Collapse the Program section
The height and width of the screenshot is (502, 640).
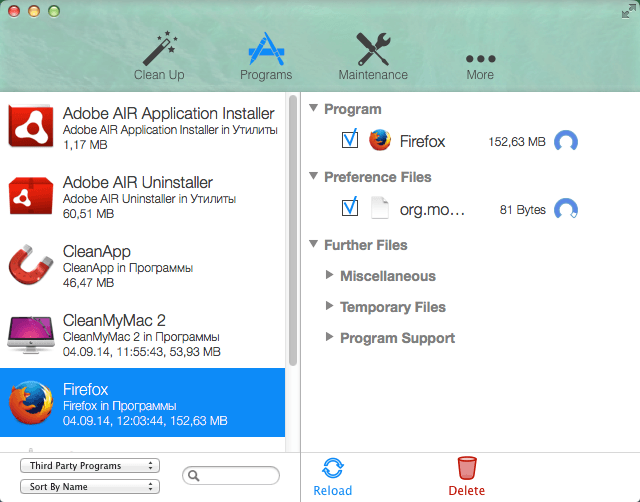point(313,108)
